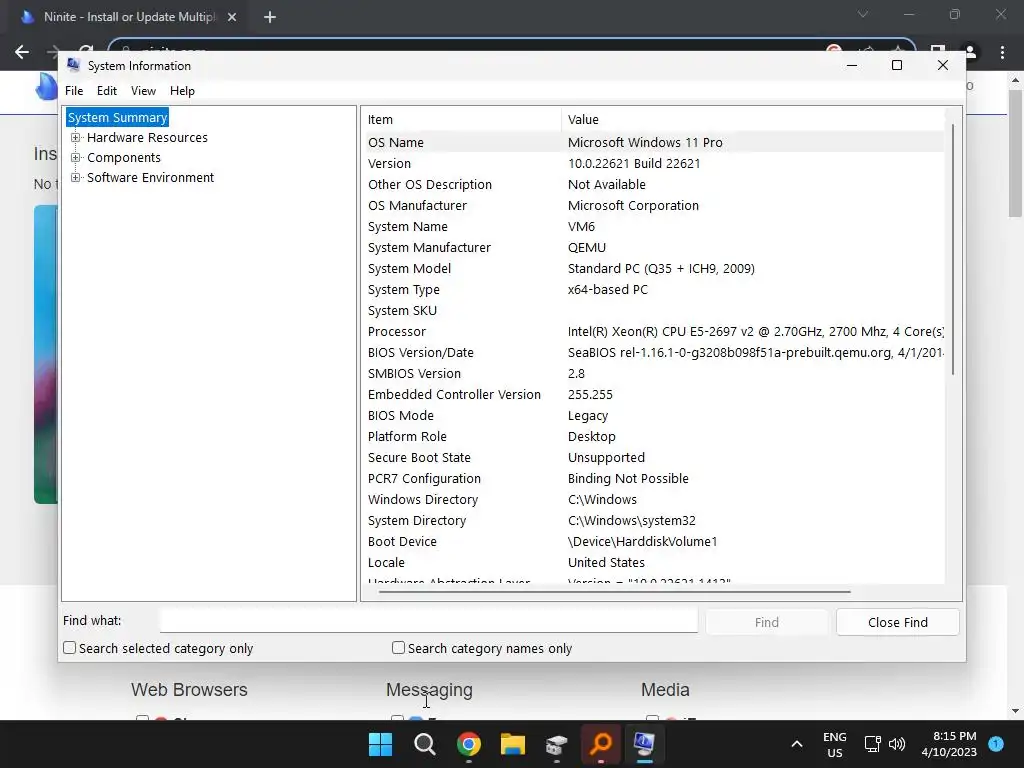Select the OS Name row
This screenshot has width=1024, height=768.
pos(654,142)
